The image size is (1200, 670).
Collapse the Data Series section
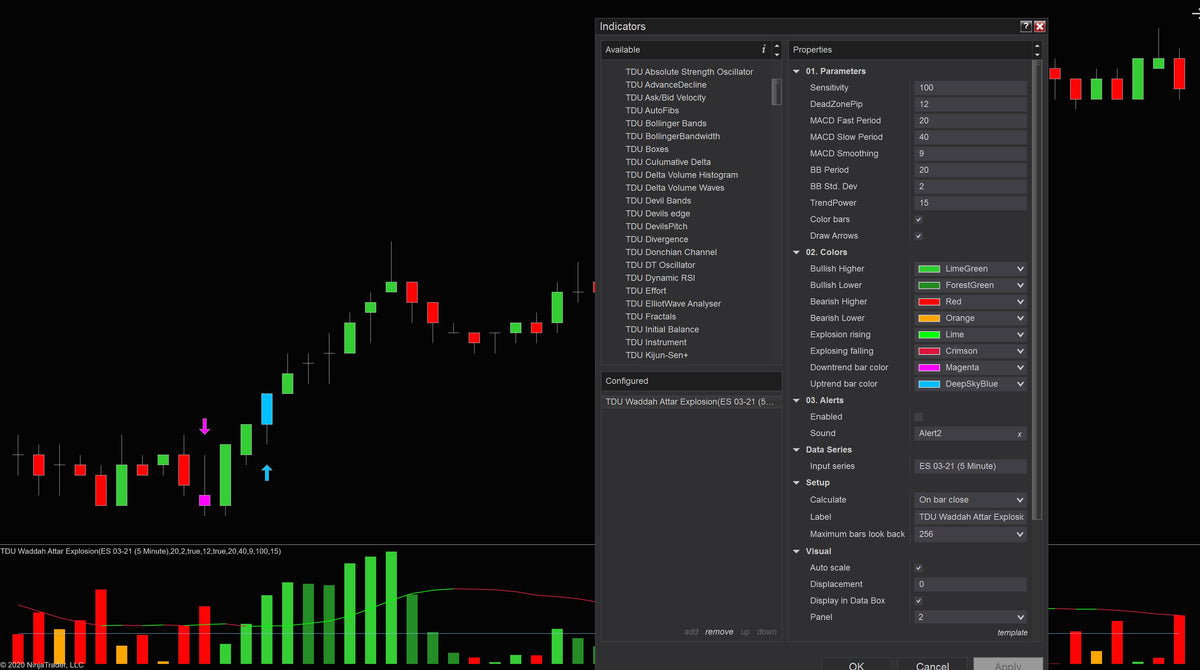click(797, 450)
